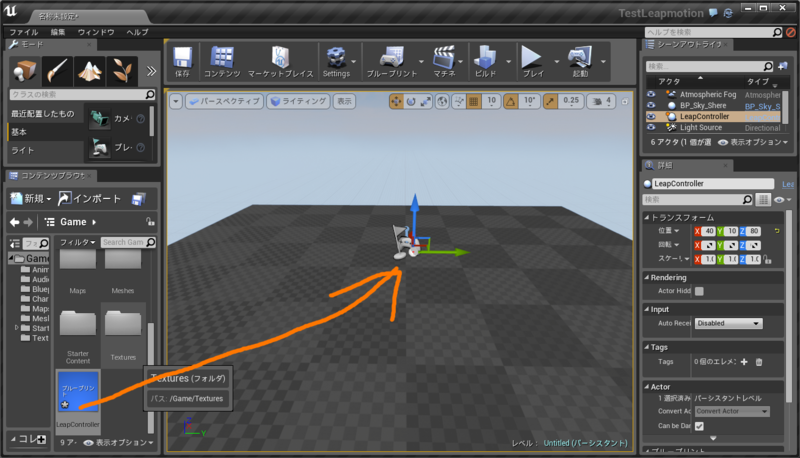Click the Import (インポート) button
Viewport: 800px width, 458px height.
(89, 198)
